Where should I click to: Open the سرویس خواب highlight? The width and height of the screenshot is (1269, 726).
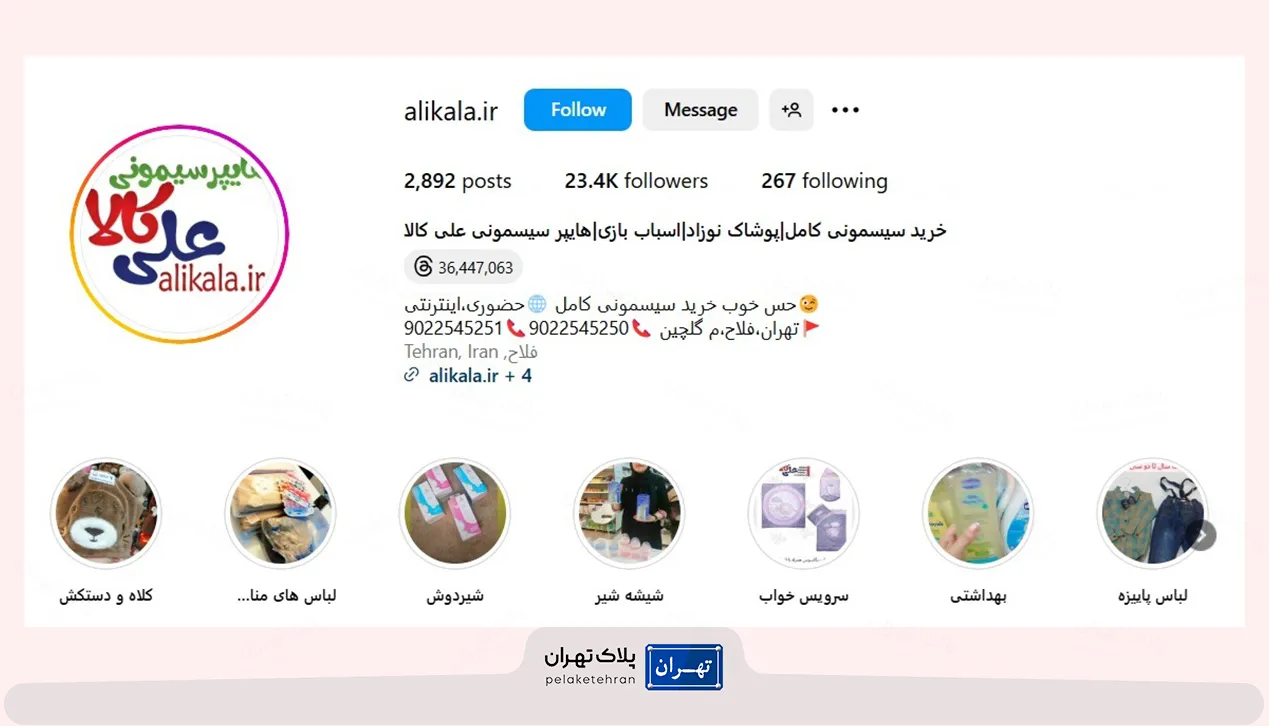[804, 514]
